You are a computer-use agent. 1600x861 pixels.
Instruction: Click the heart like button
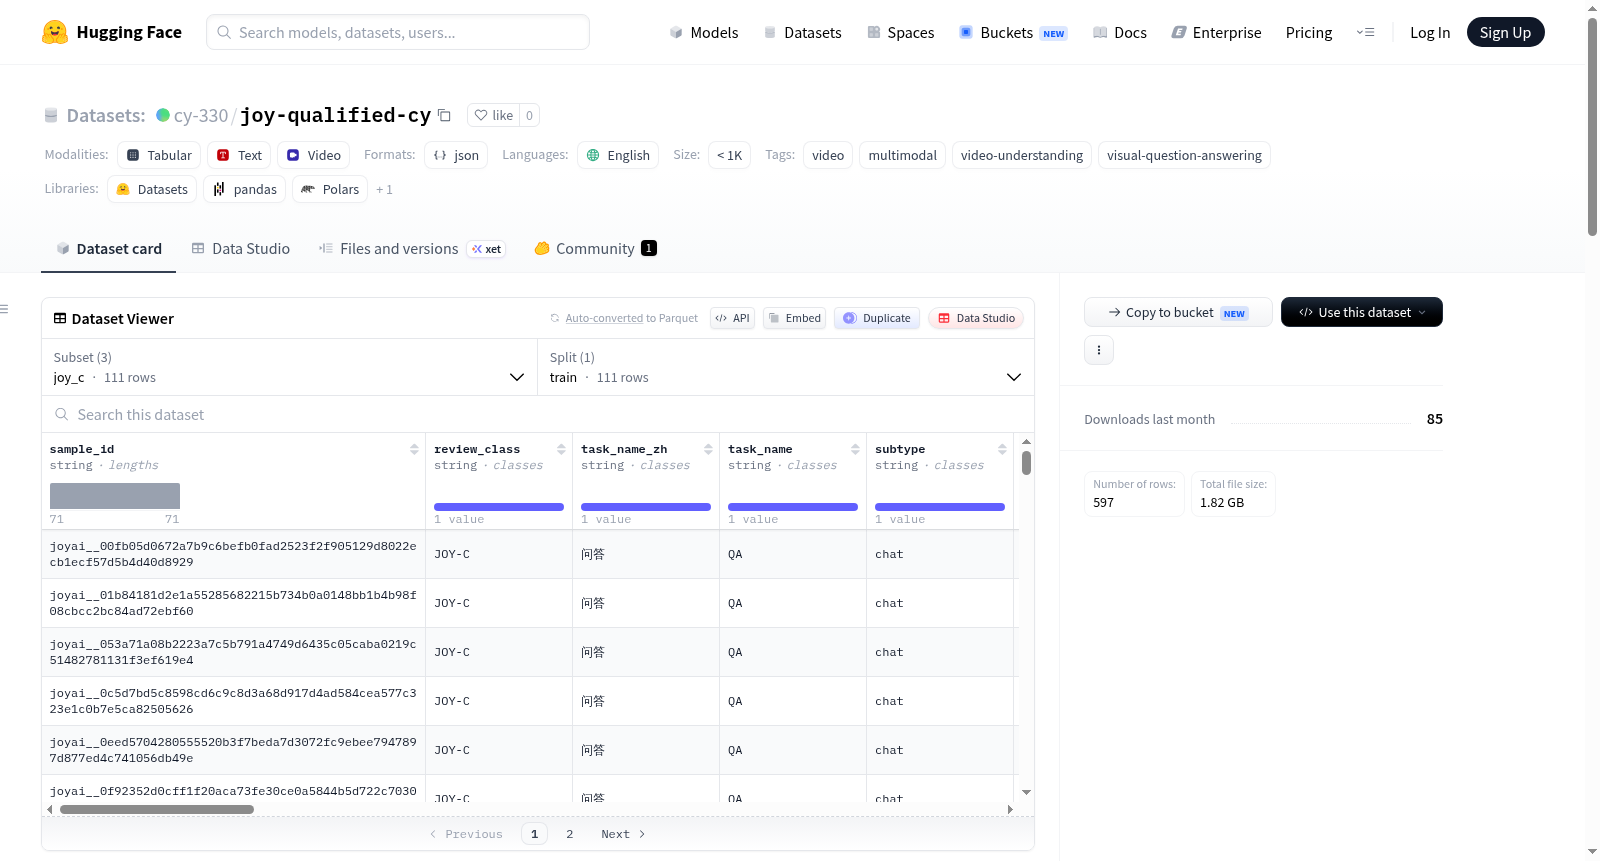pyautogui.click(x=493, y=115)
